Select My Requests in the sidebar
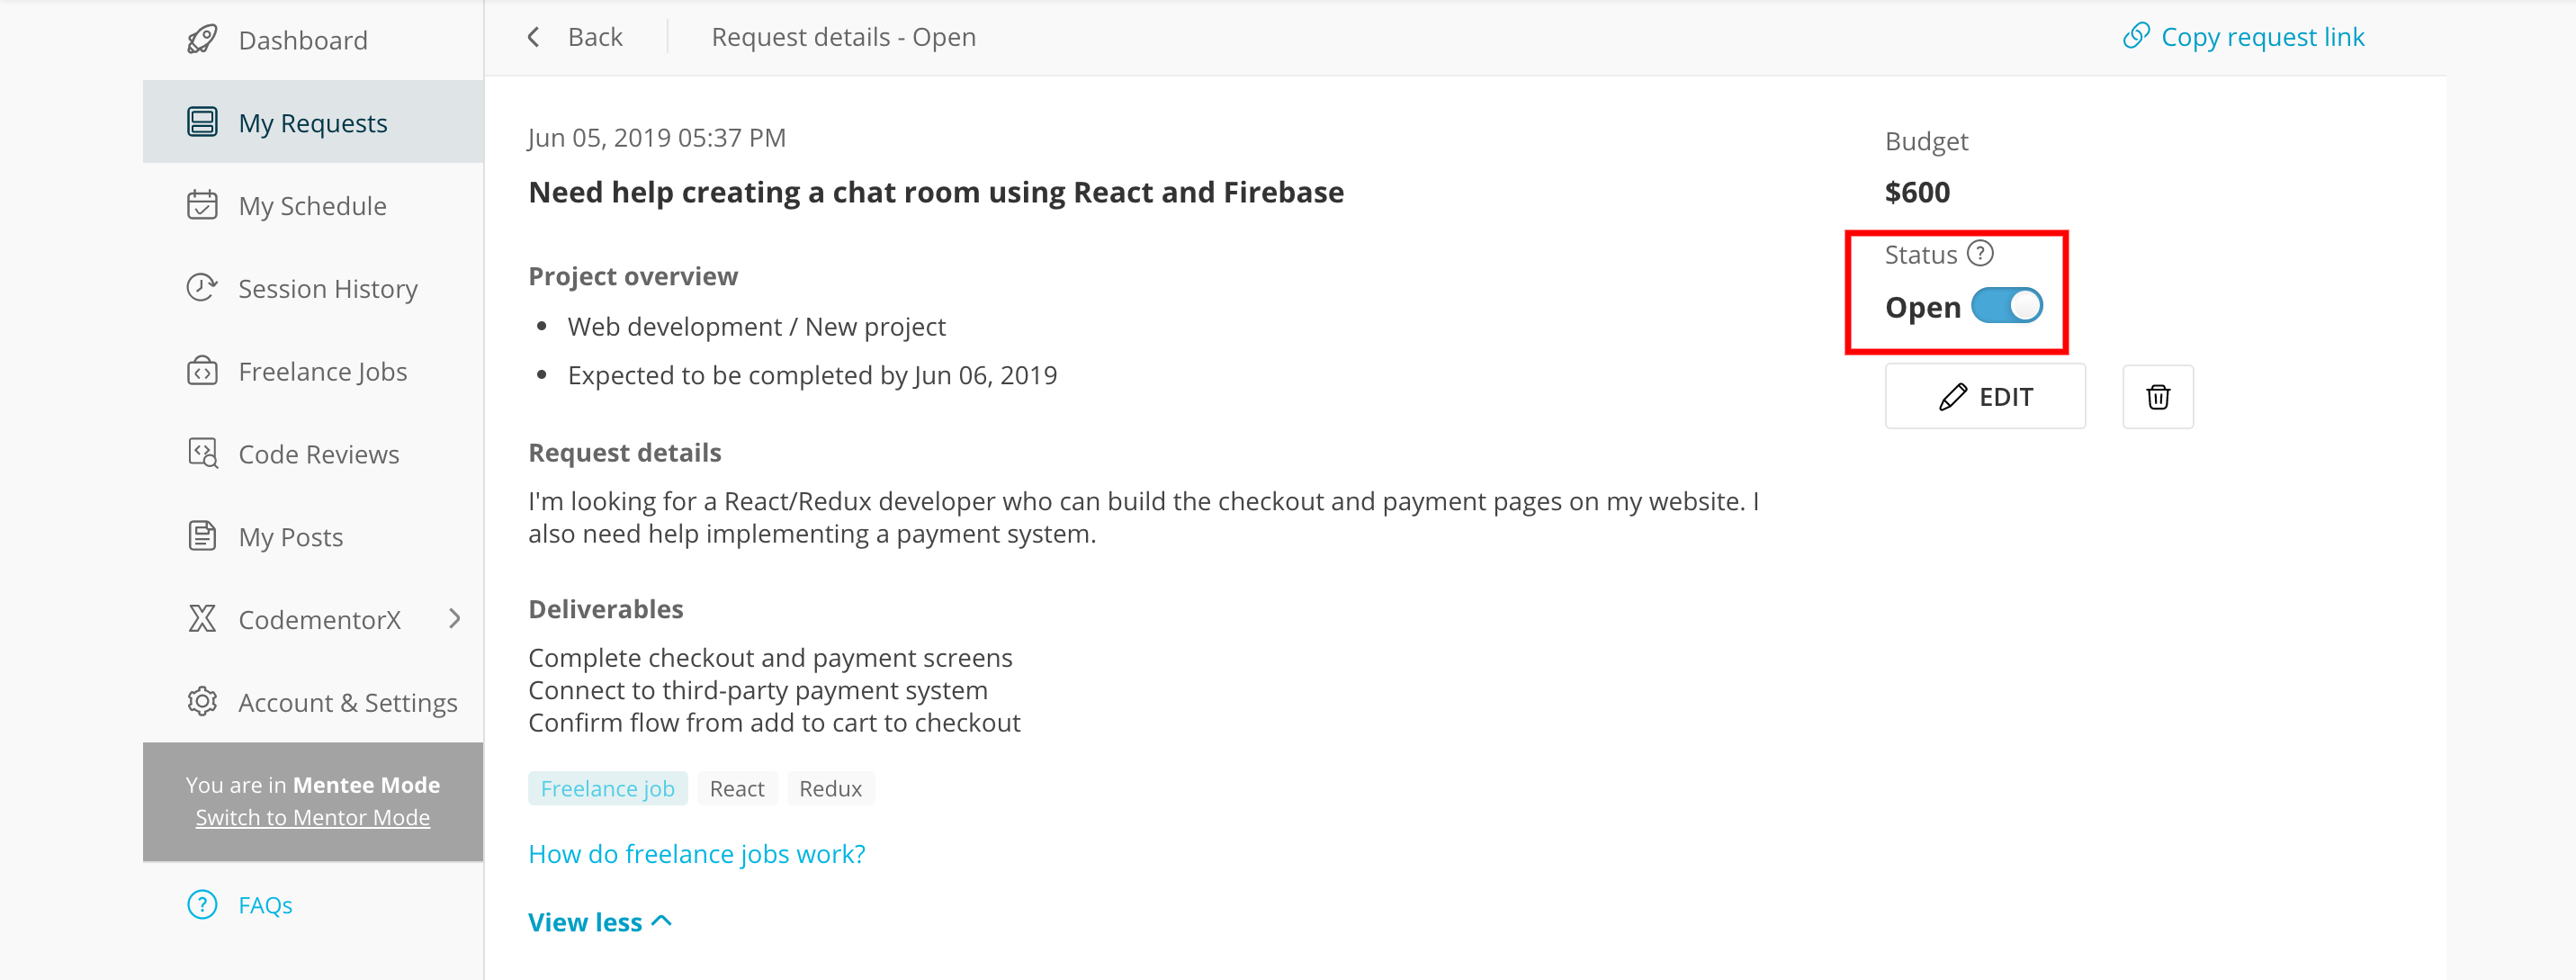The image size is (2576, 980). [x=313, y=122]
